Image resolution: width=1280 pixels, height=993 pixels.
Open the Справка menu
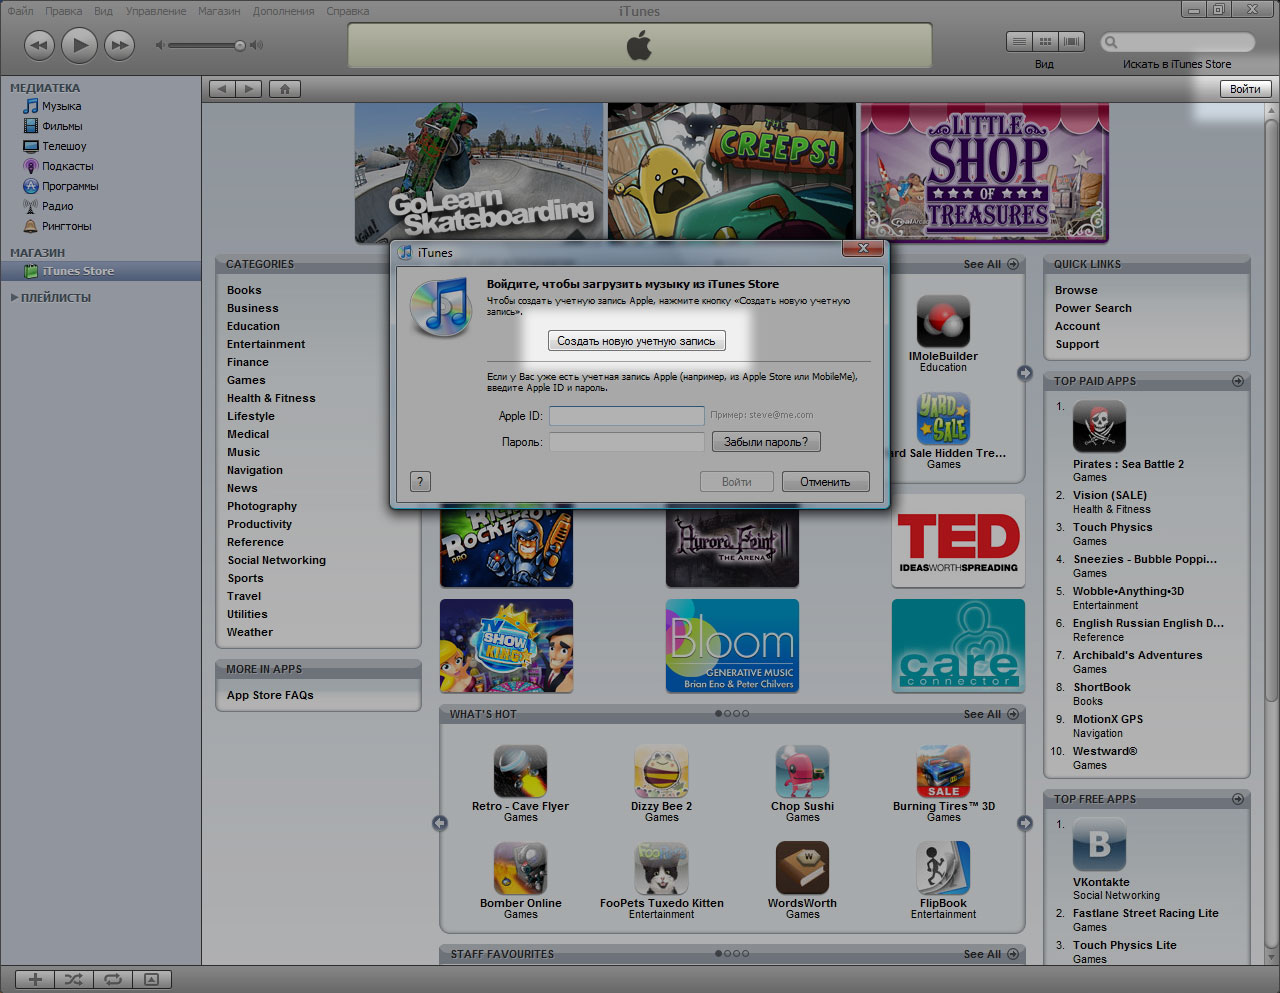click(347, 11)
